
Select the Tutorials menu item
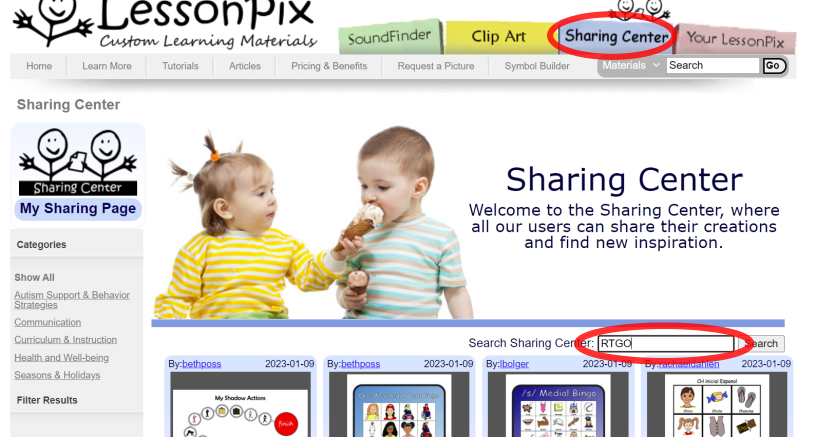(180, 66)
